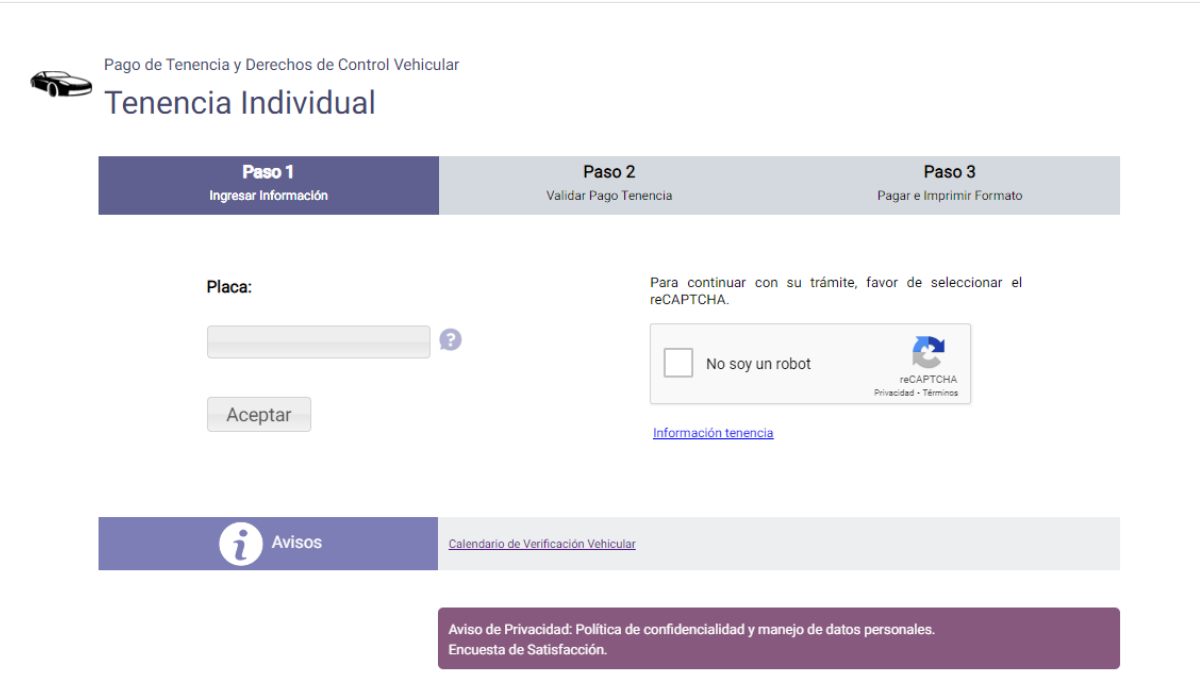This screenshot has height=700, width=1200.
Task: Check the No soy un robot checkbox
Action: click(679, 363)
